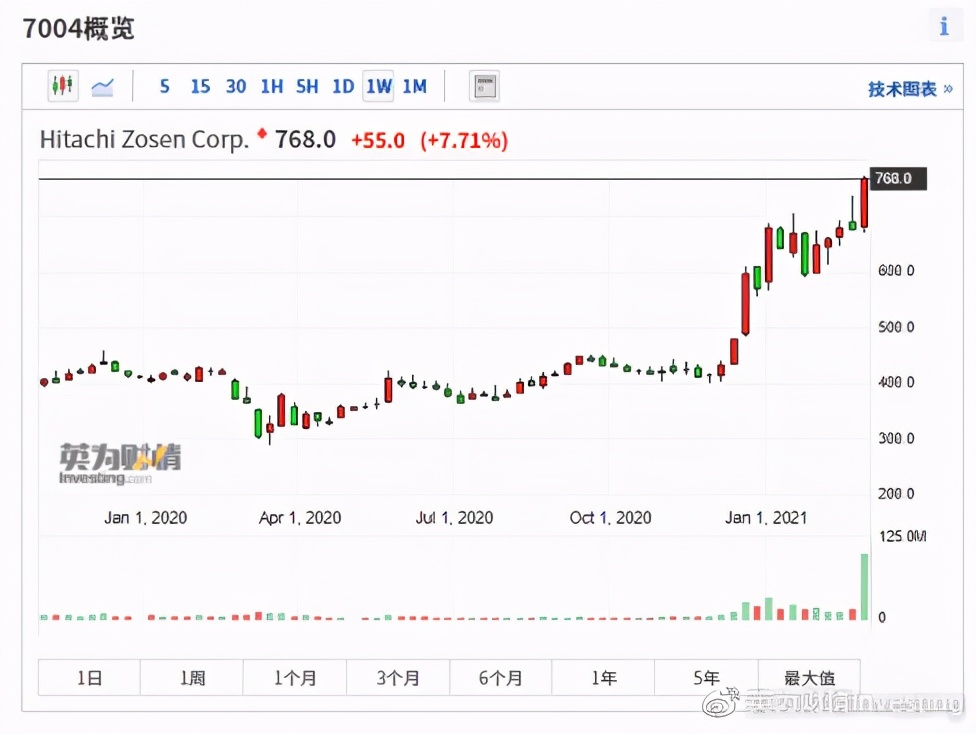Choose the 5H interval
The width and height of the screenshot is (976, 734).
click(x=307, y=87)
